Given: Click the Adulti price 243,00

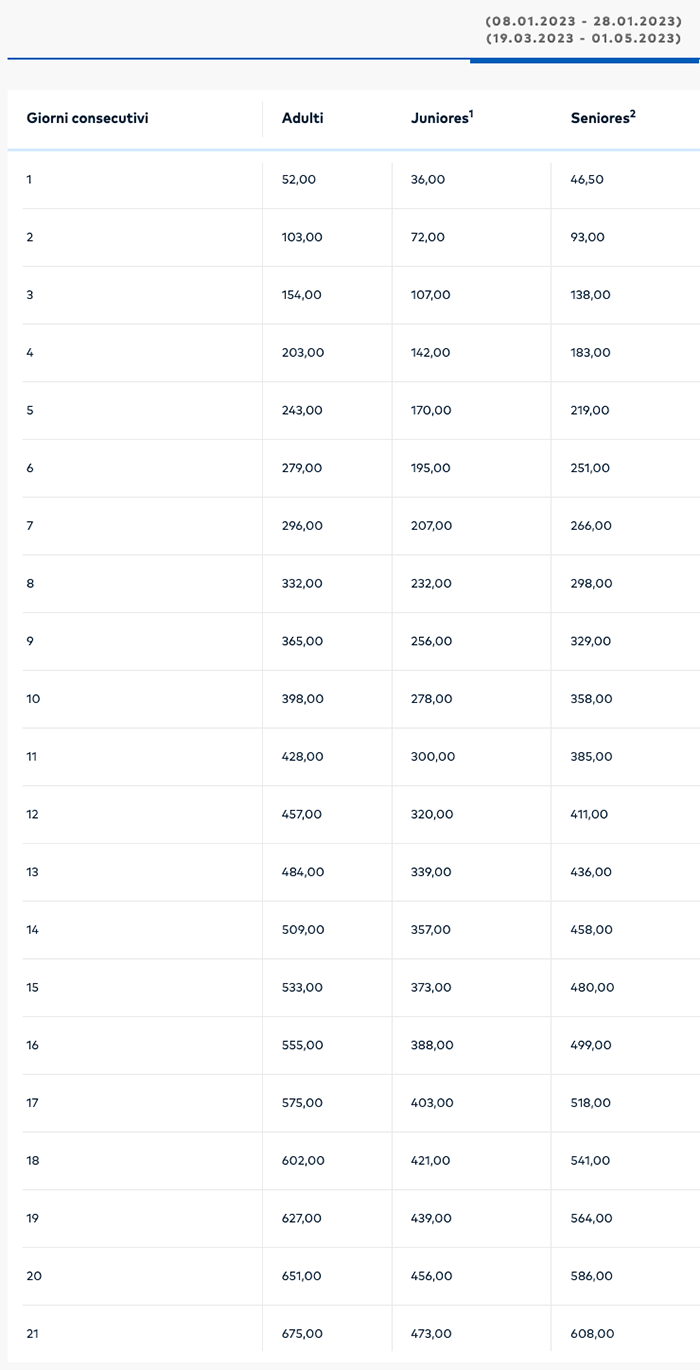Looking at the screenshot, I should click(x=302, y=411).
